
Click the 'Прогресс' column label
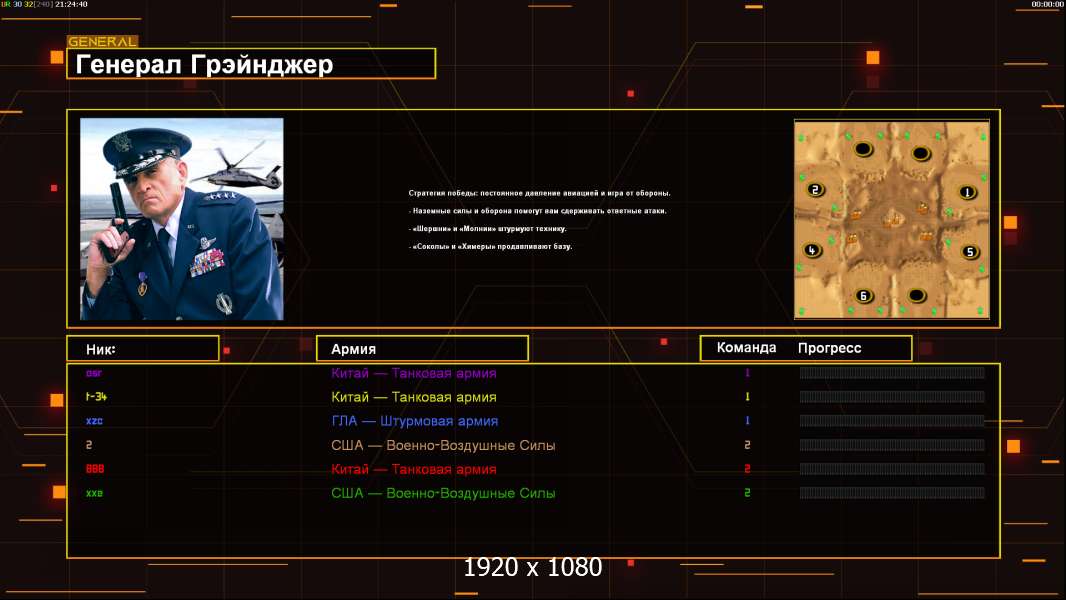click(x=829, y=348)
